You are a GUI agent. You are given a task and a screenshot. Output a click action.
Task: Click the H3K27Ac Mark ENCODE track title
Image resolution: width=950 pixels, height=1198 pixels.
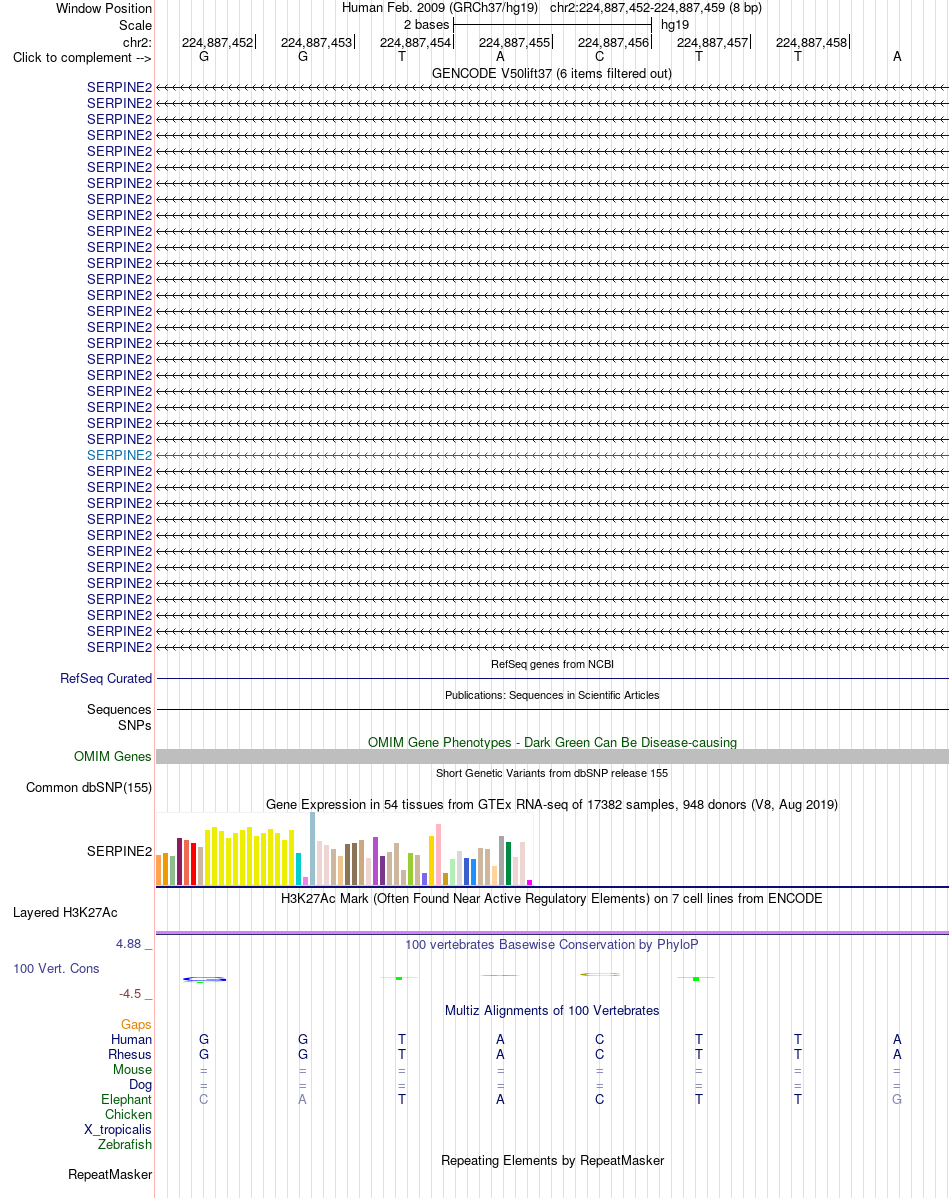[x=552, y=898]
